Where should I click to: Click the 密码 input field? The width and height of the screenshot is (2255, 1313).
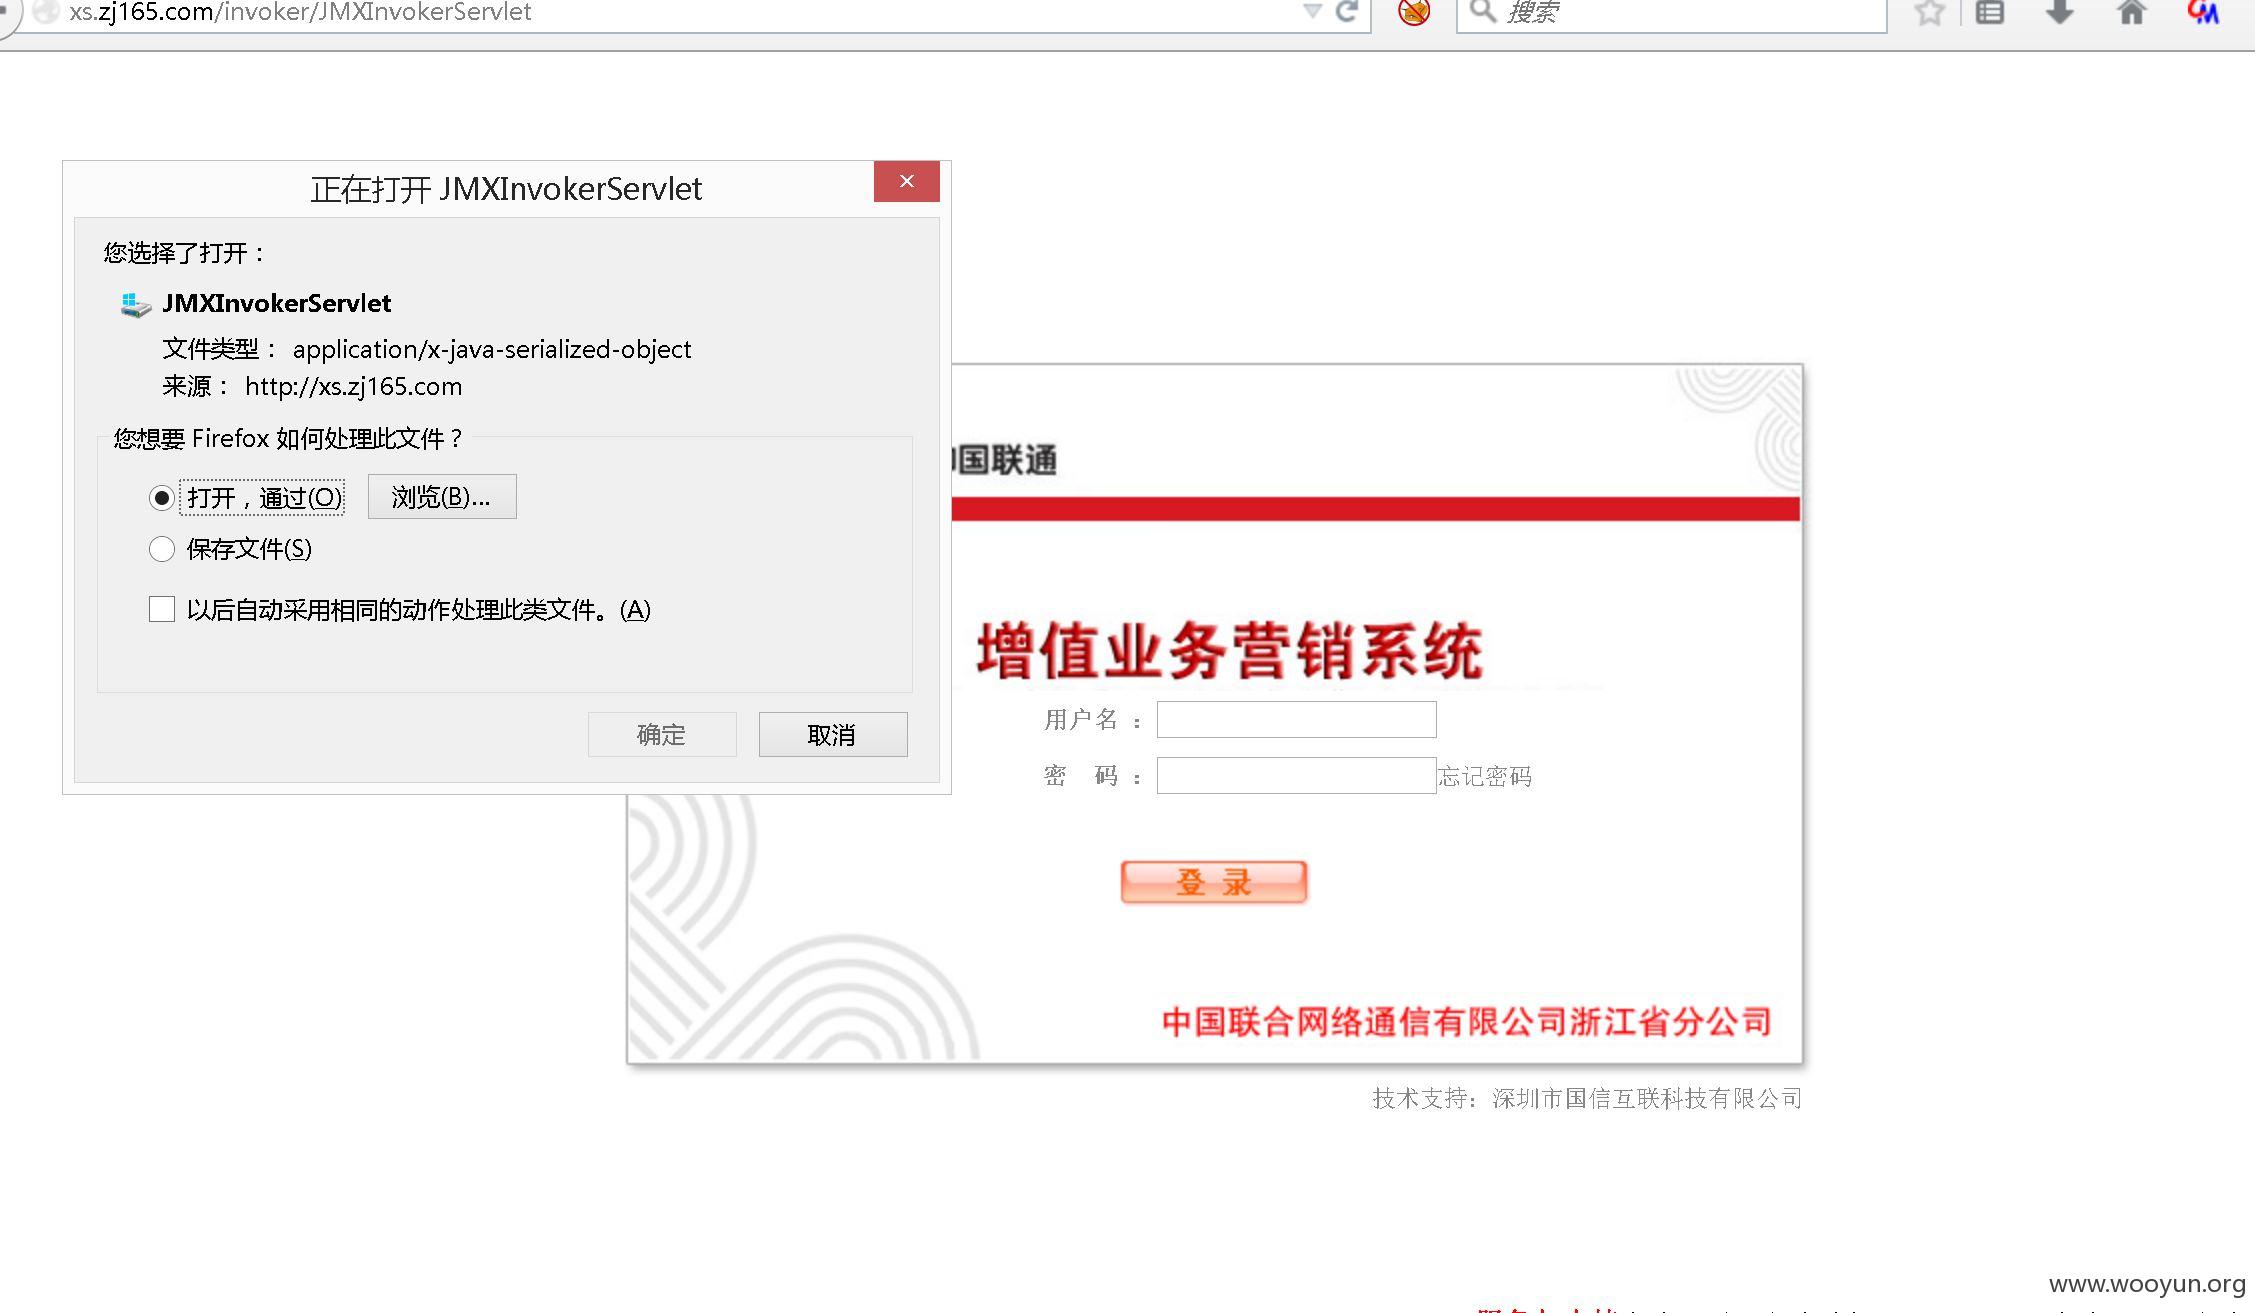[x=1297, y=776]
